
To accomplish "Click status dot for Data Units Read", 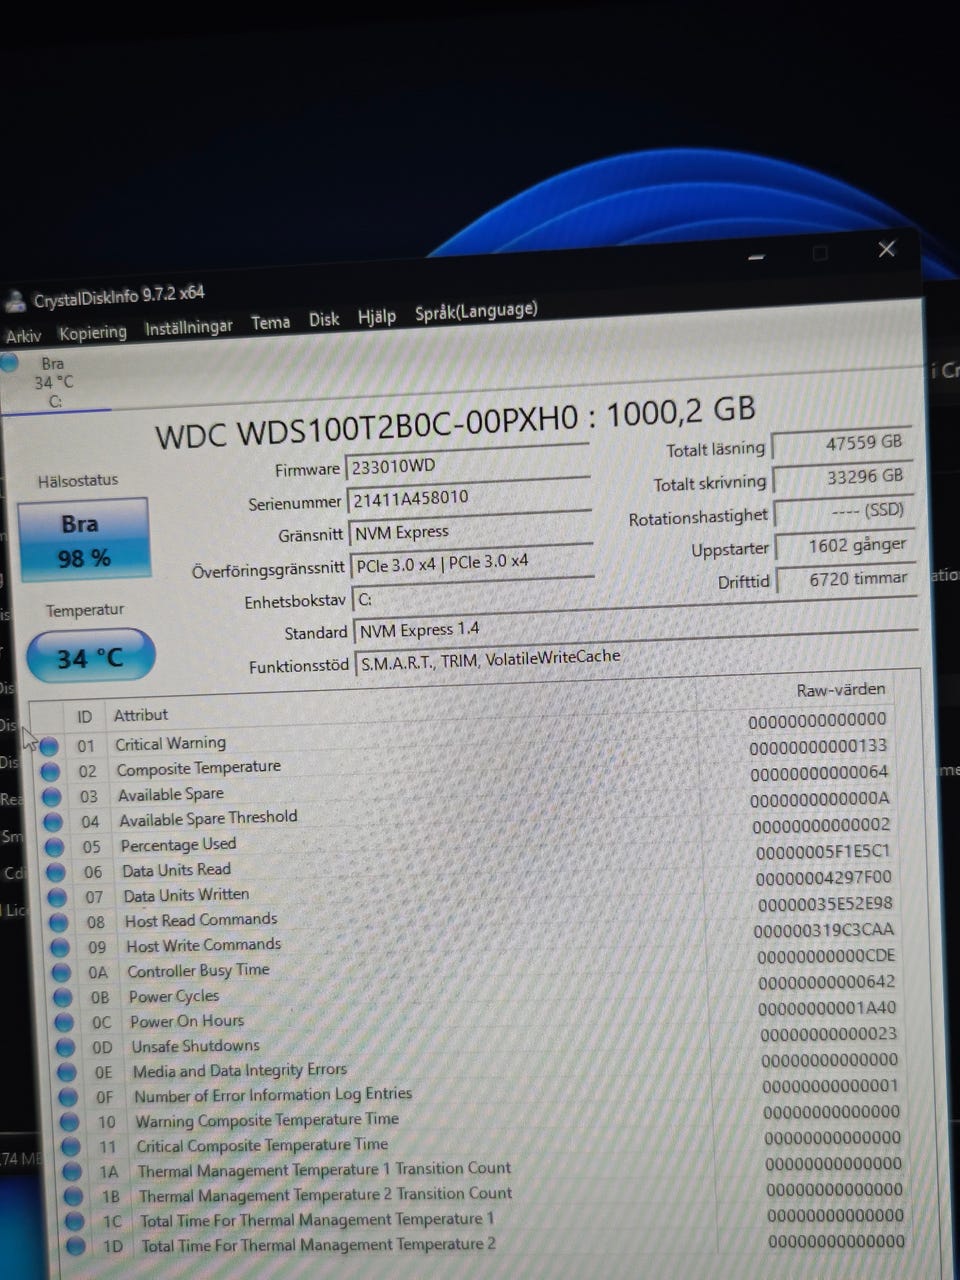I will 56,872.
